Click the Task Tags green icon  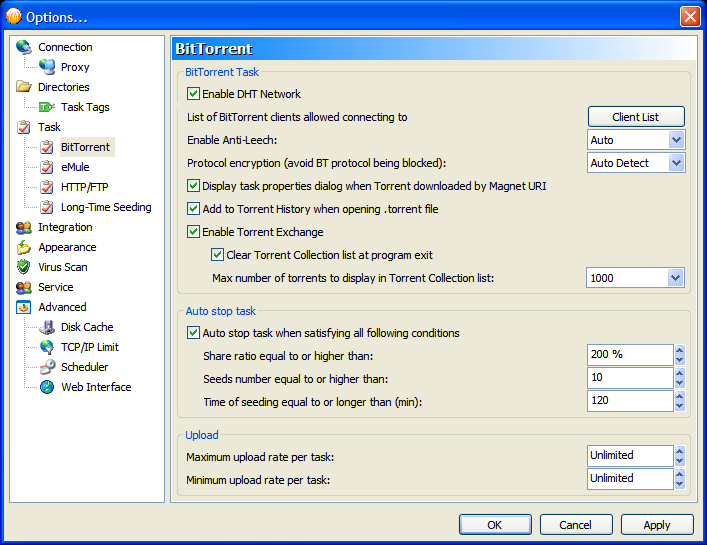pos(47,107)
